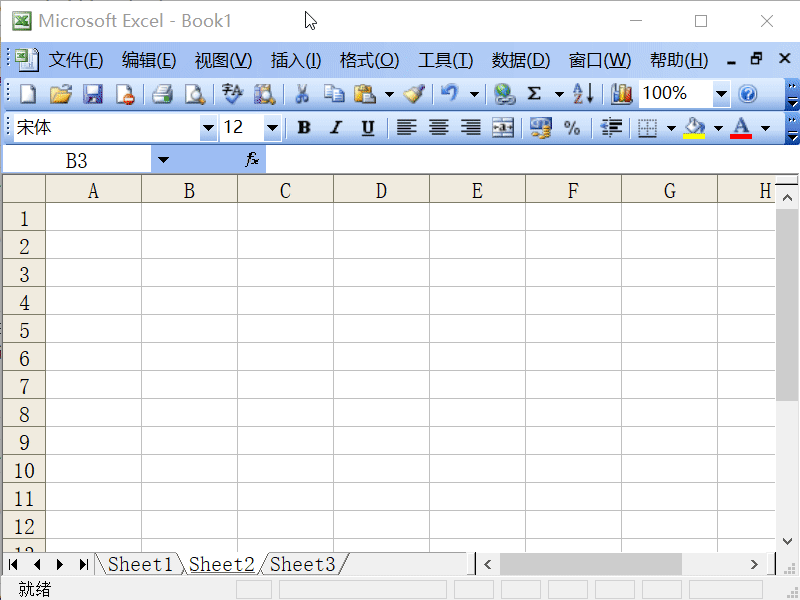Expand the font size 12 dropdown
This screenshot has width=800, height=600.
click(272, 127)
